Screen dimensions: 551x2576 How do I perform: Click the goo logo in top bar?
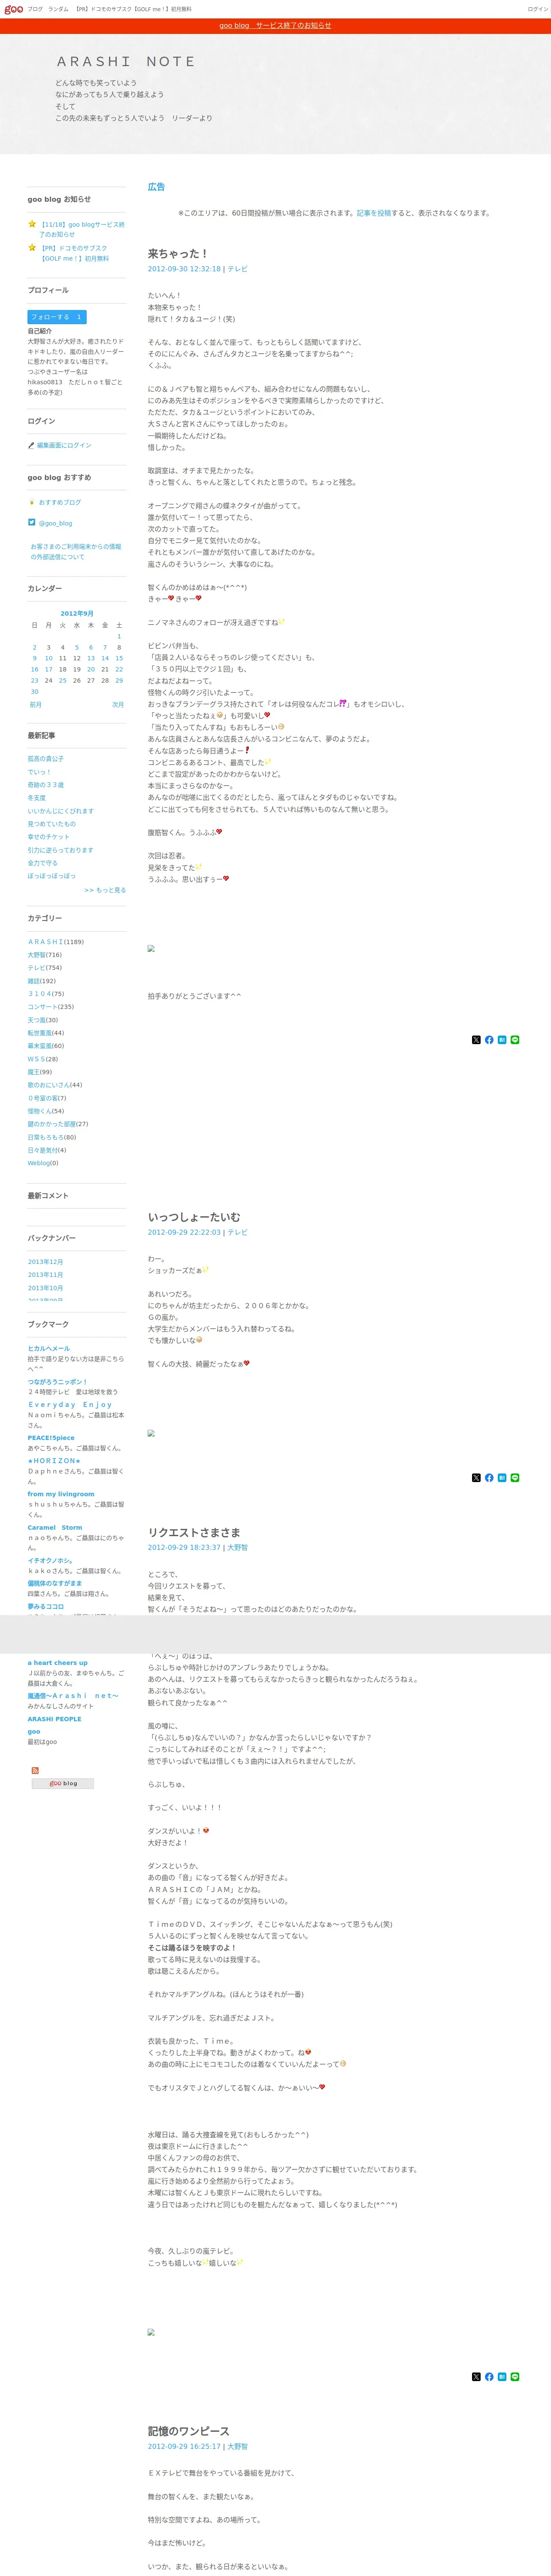13,9
